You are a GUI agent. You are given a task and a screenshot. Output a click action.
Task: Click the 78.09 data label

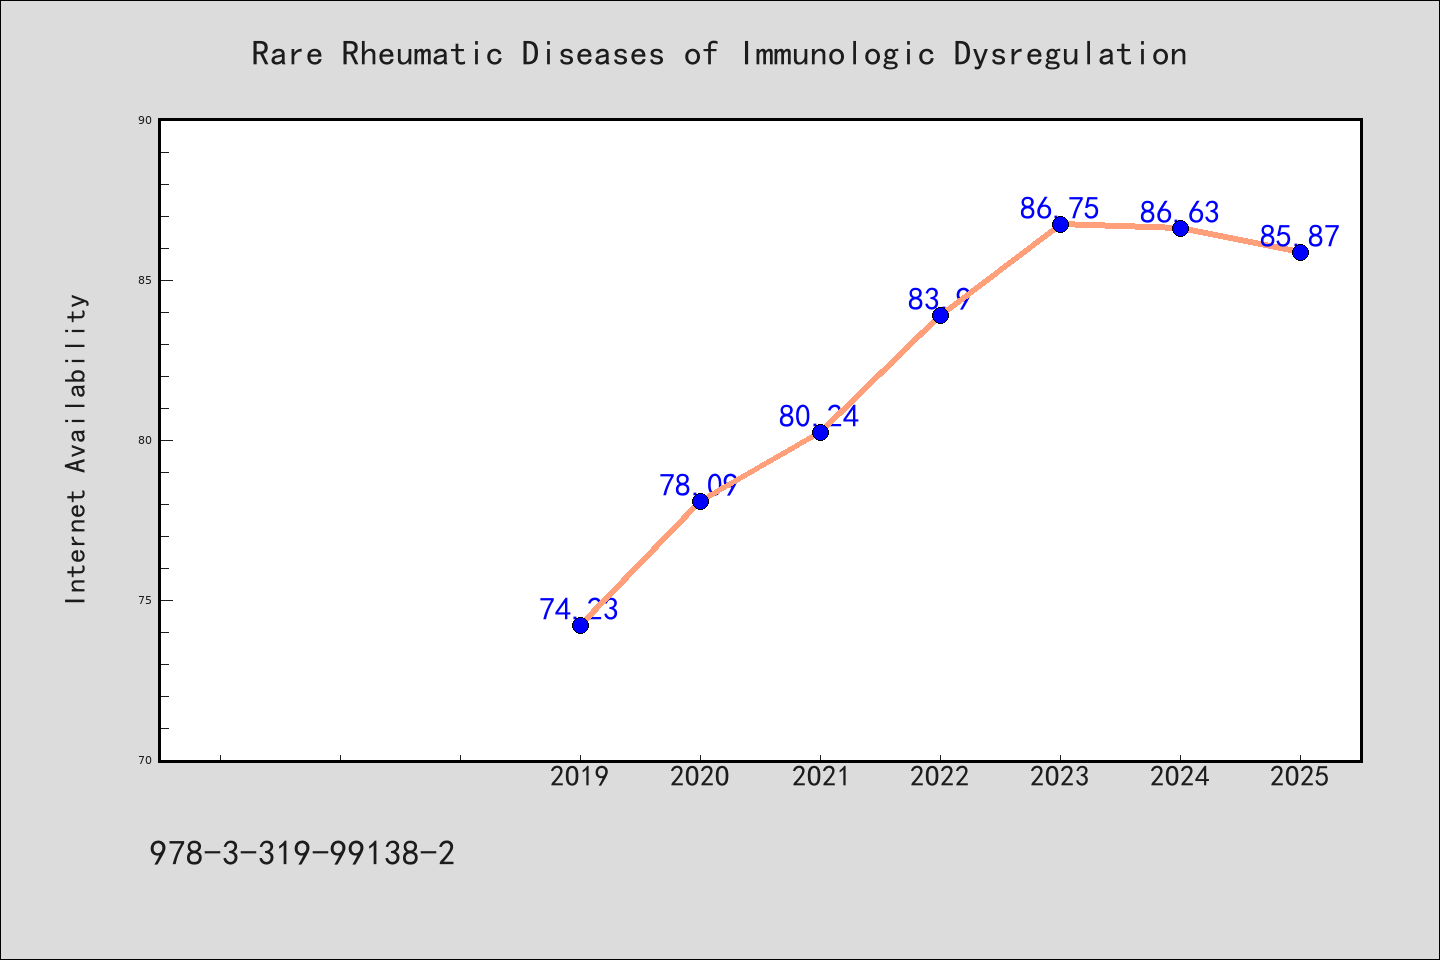(699, 485)
